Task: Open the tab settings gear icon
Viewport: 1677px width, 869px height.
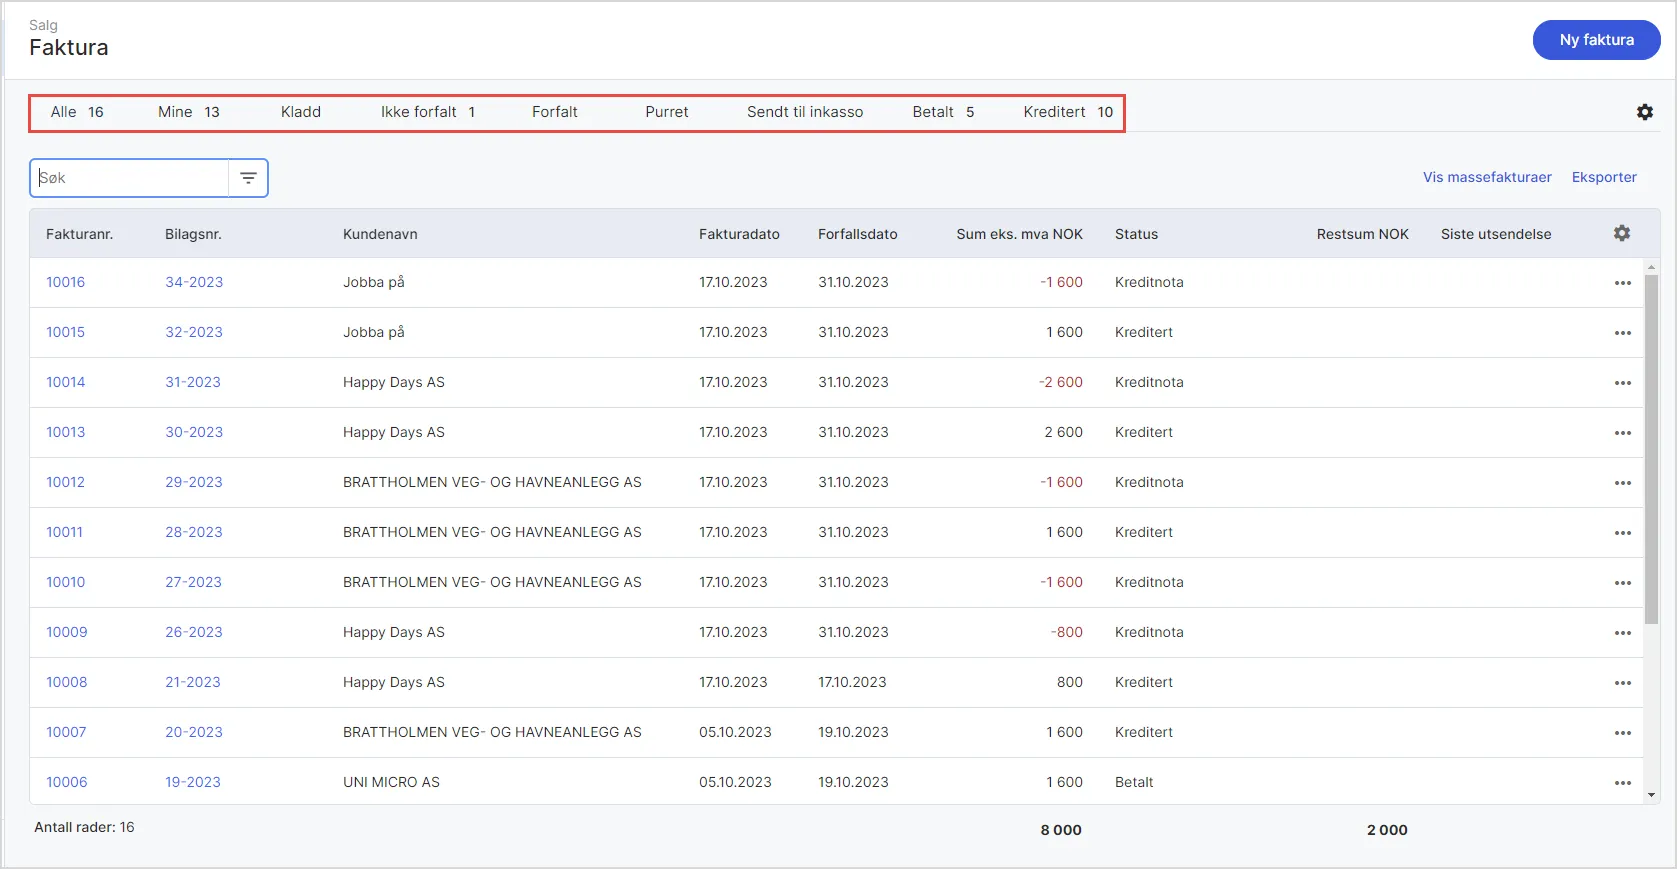Action: point(1644,112)
